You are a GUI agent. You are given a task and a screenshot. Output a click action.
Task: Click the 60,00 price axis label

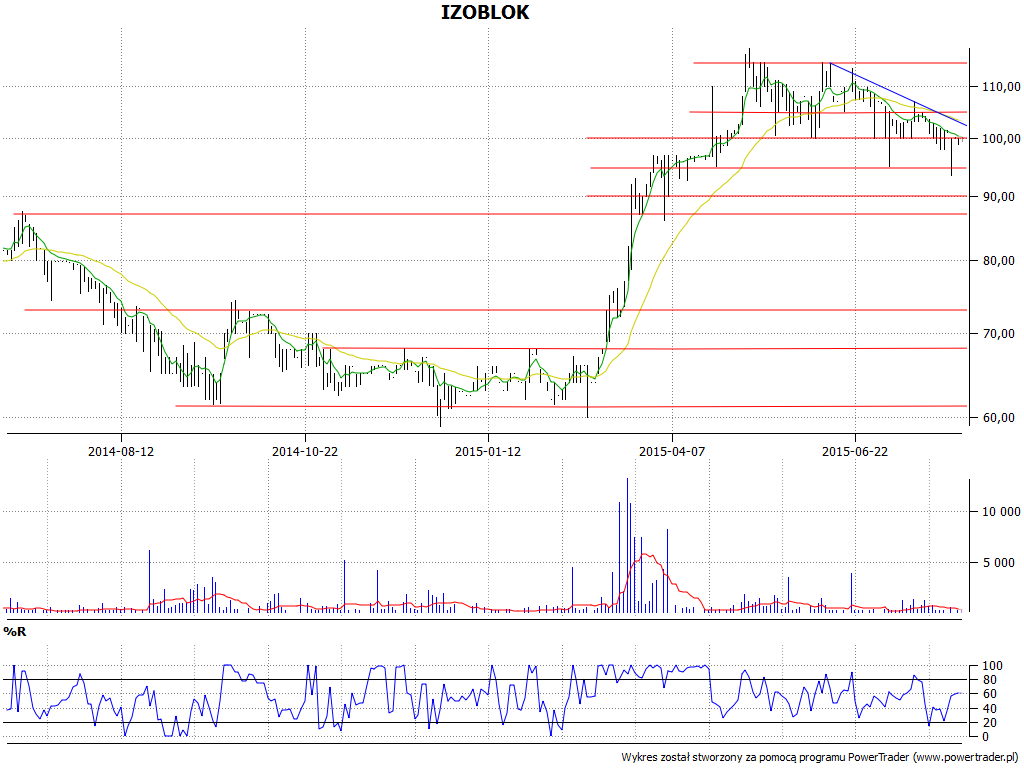point(1001,417)
